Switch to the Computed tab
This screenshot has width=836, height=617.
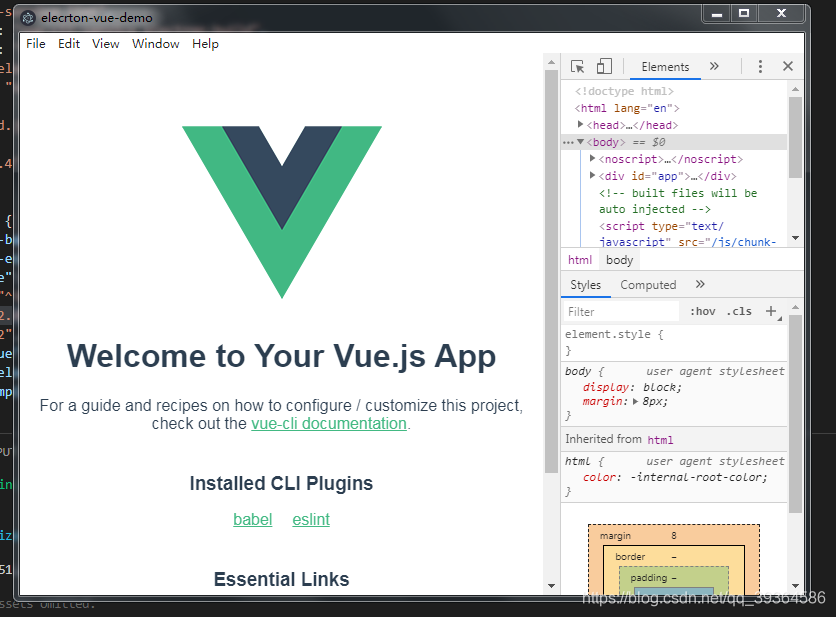[648, 285]
